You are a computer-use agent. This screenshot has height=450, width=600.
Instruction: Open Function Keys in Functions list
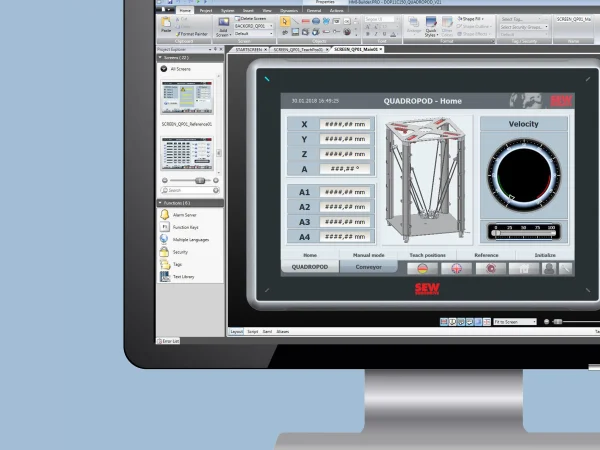[186, 227]
